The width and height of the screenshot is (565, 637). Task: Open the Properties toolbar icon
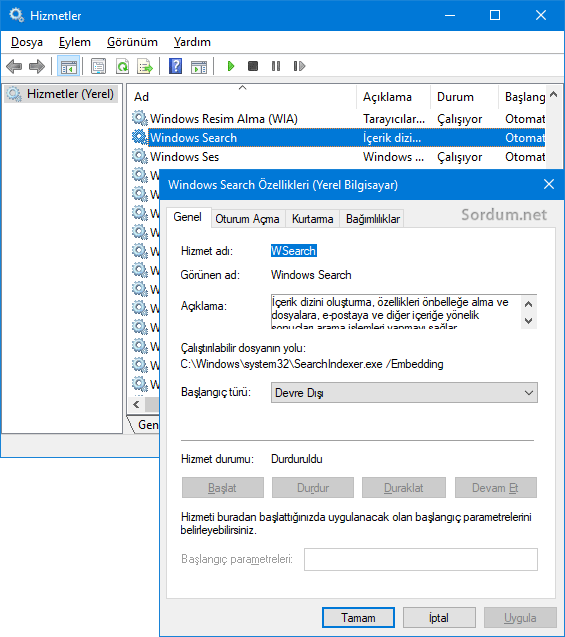point(98,66)
